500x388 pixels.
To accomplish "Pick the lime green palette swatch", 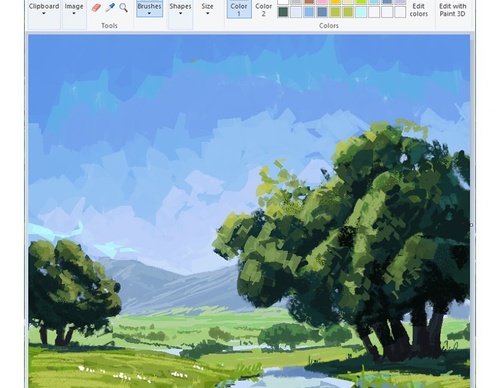I will click(361, 2).
